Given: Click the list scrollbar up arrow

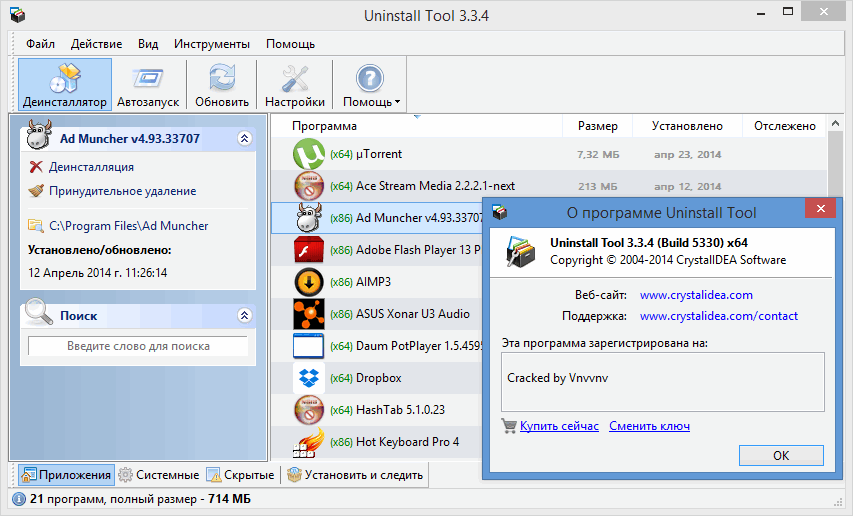Looking at the screenshot, I should [x=835, y=124].
